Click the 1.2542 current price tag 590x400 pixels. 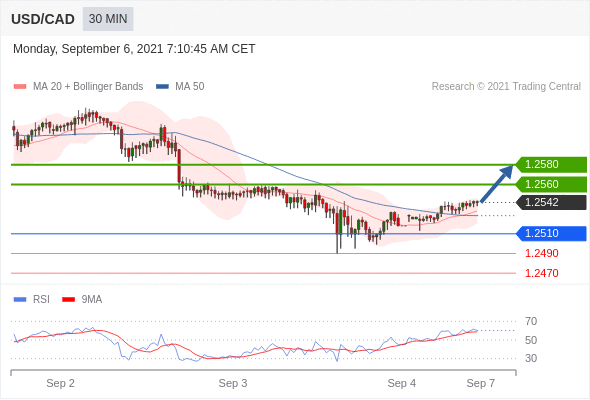(551, 202)
